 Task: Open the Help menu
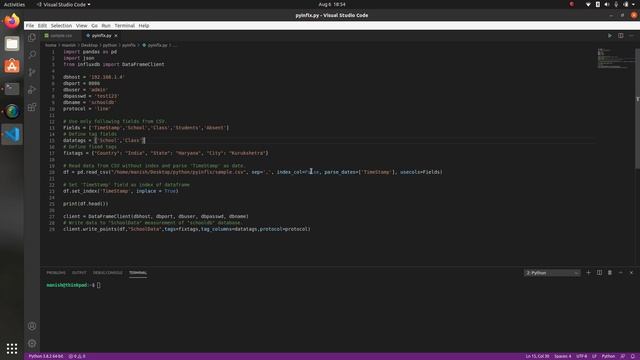click(x=144, y=25)
